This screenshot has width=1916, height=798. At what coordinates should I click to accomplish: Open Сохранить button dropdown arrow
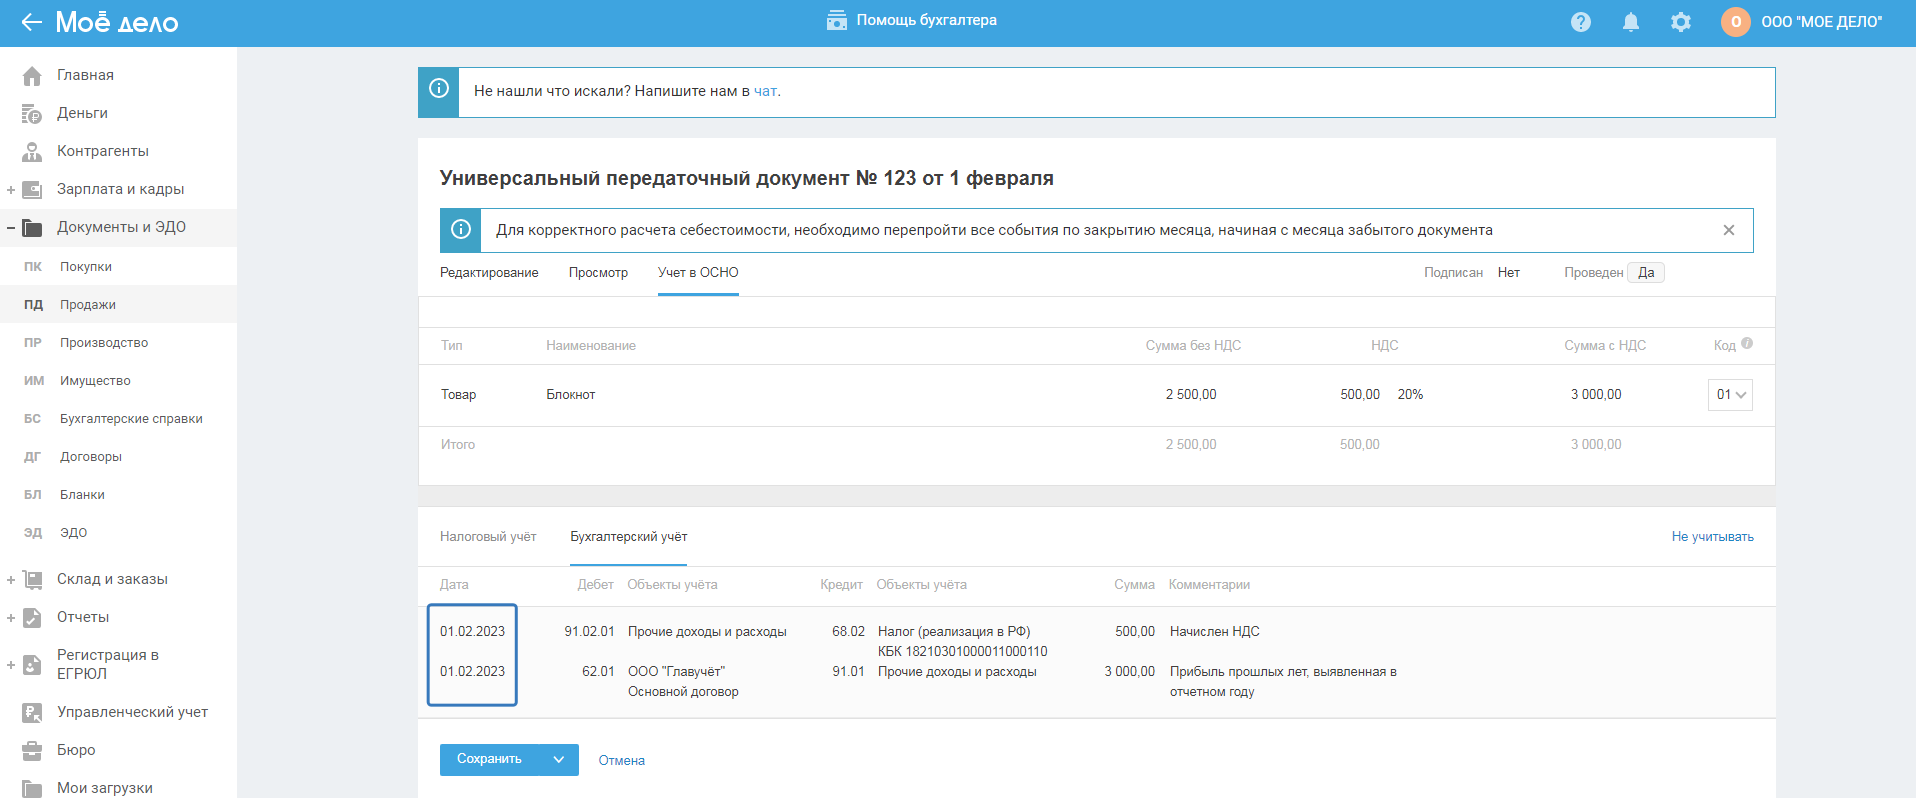point(558,760)
